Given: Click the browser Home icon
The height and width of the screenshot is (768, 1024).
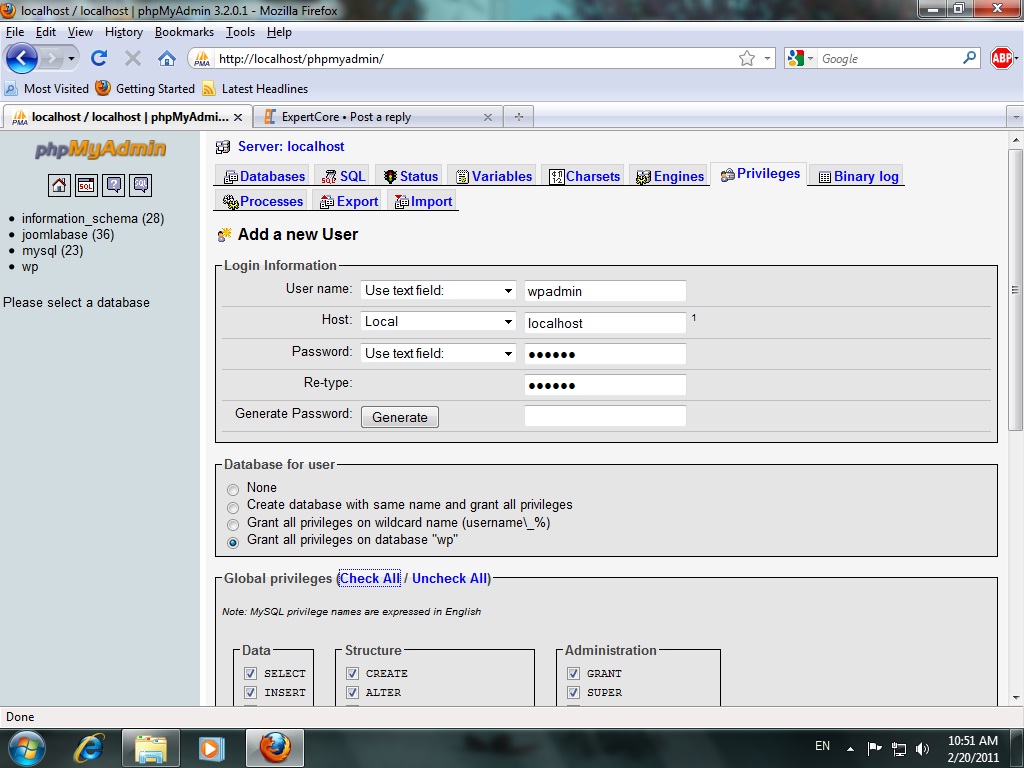Looking at the screenshot, I should [167, 58].
